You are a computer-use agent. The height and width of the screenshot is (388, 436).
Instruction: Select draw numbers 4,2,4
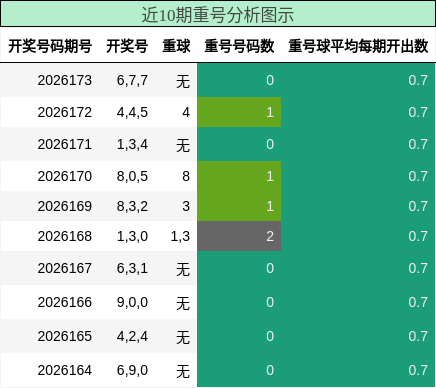132,336
